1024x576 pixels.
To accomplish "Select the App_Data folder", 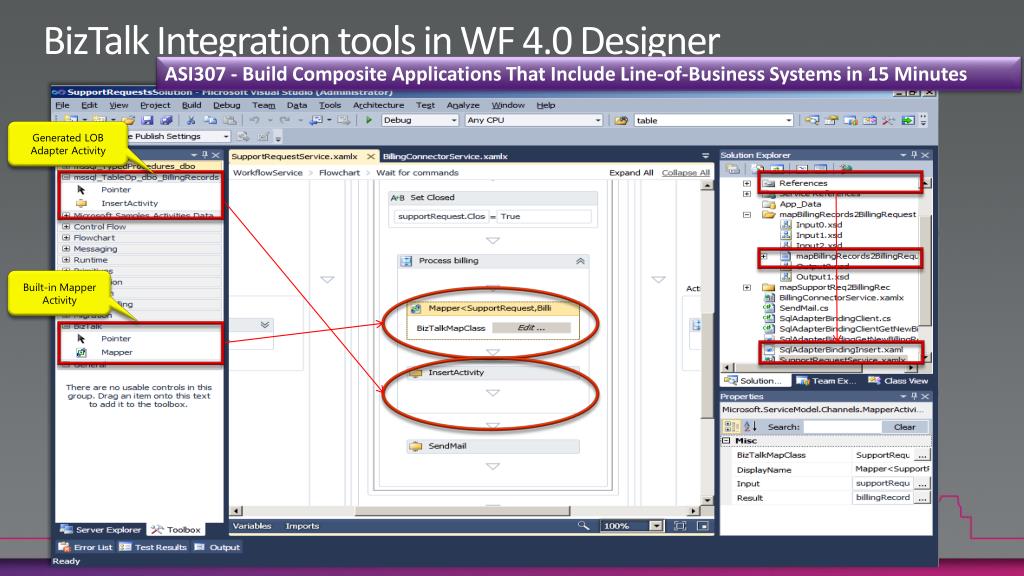I will click(x=799, y=204).
